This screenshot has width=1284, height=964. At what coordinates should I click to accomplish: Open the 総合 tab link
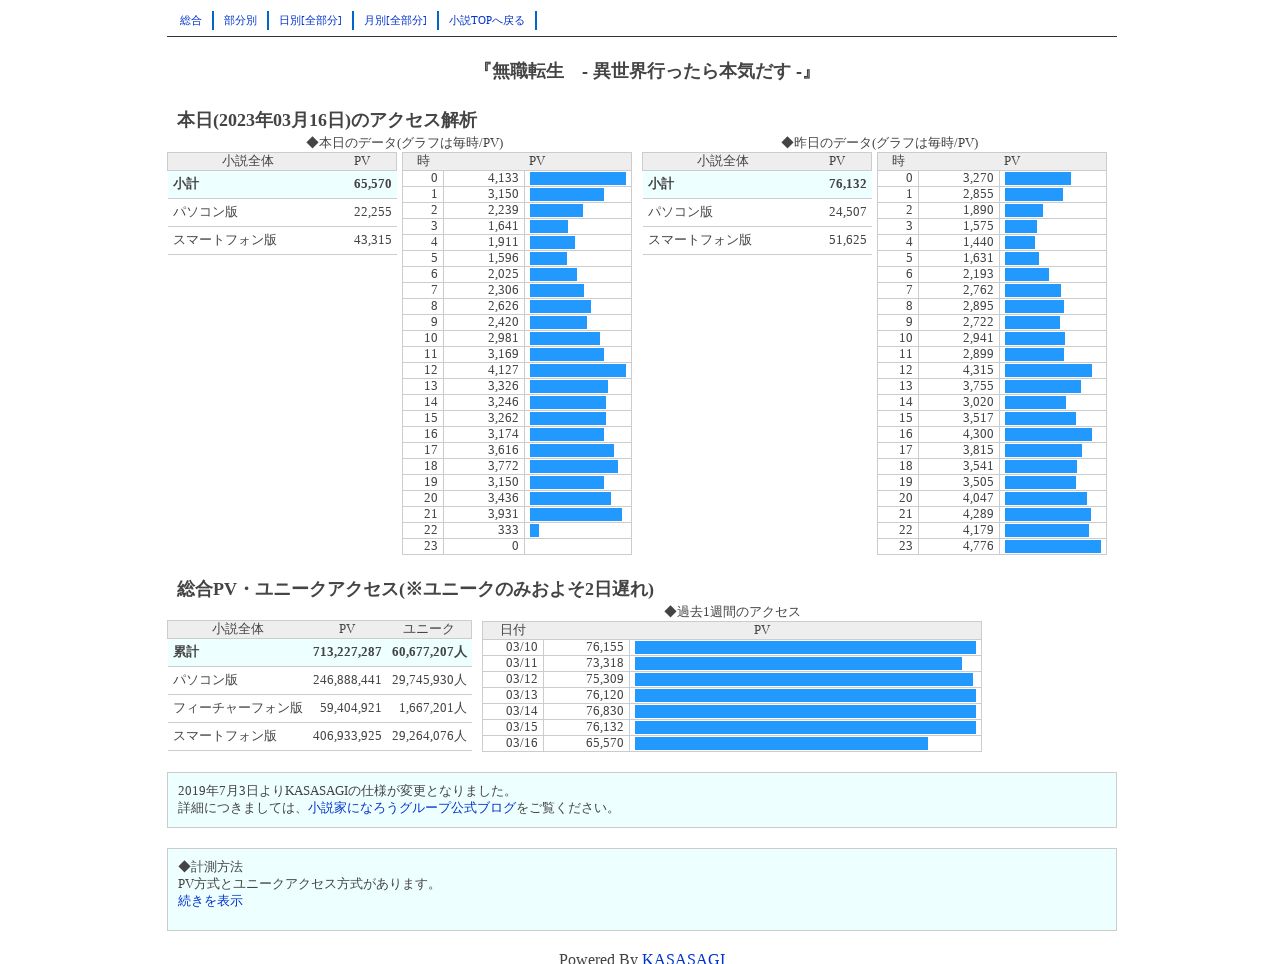(191, 20)
